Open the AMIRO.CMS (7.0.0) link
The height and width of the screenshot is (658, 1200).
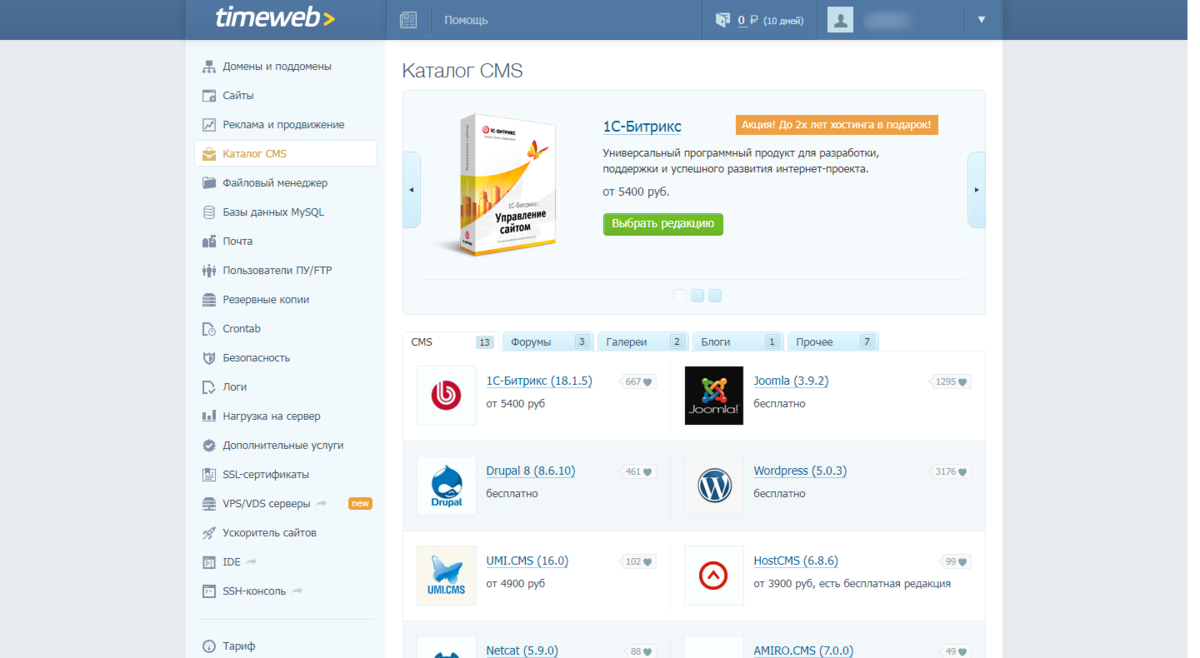point(804,650)
